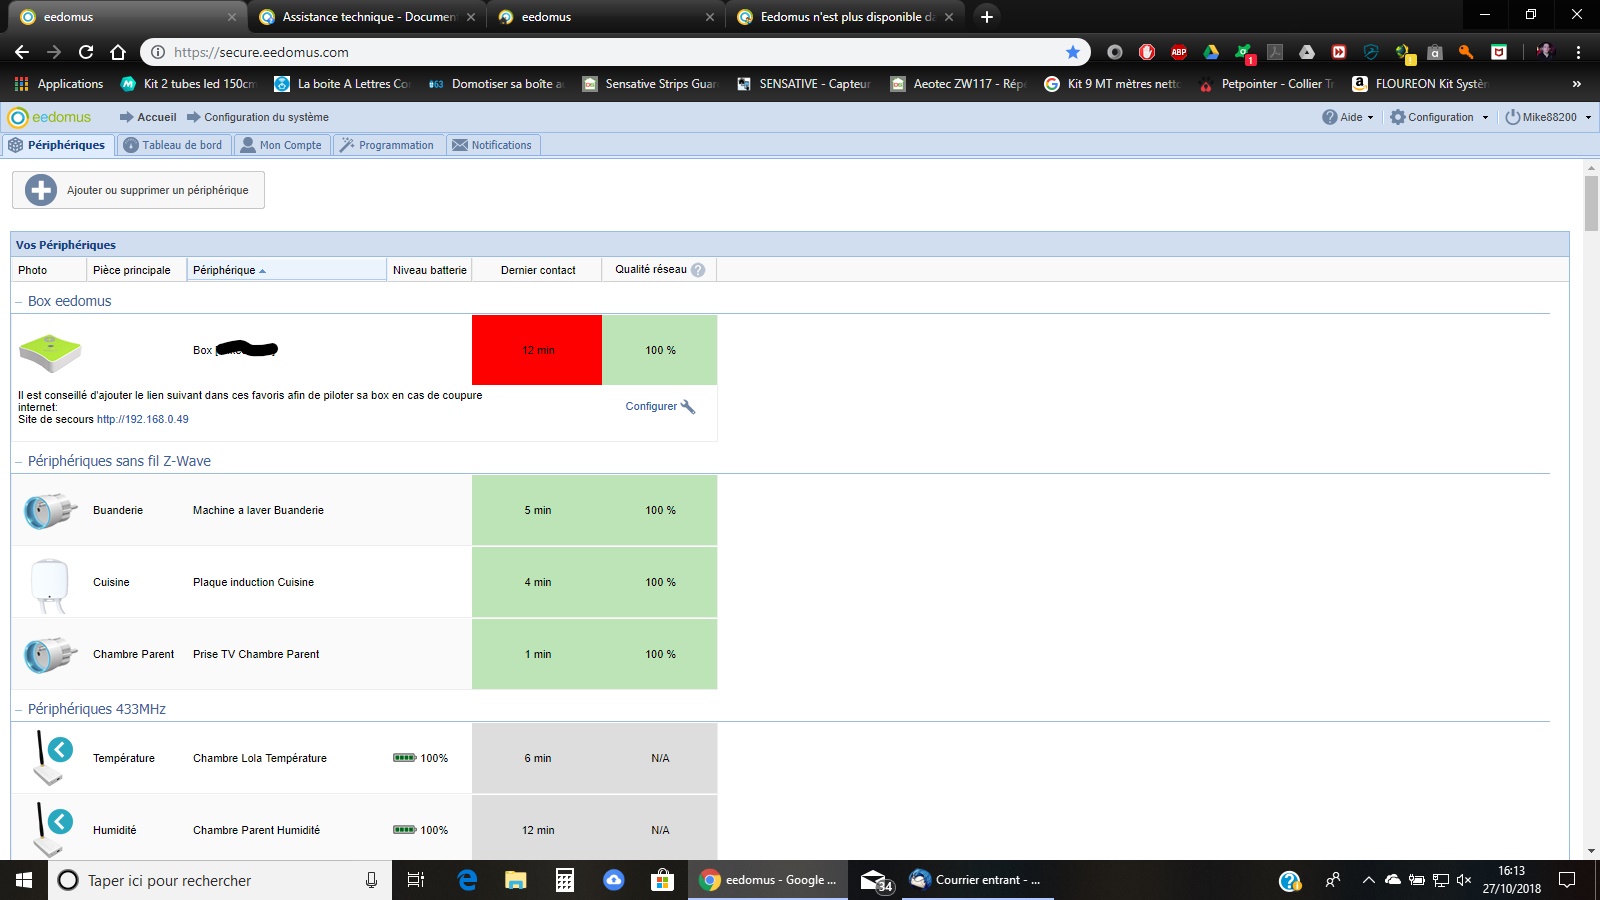Open the Microsoft Store taskbar icon
Image resolution: width=1600 pixels, height=900 pixels.
pyautogui.click(x=662, y=880)
